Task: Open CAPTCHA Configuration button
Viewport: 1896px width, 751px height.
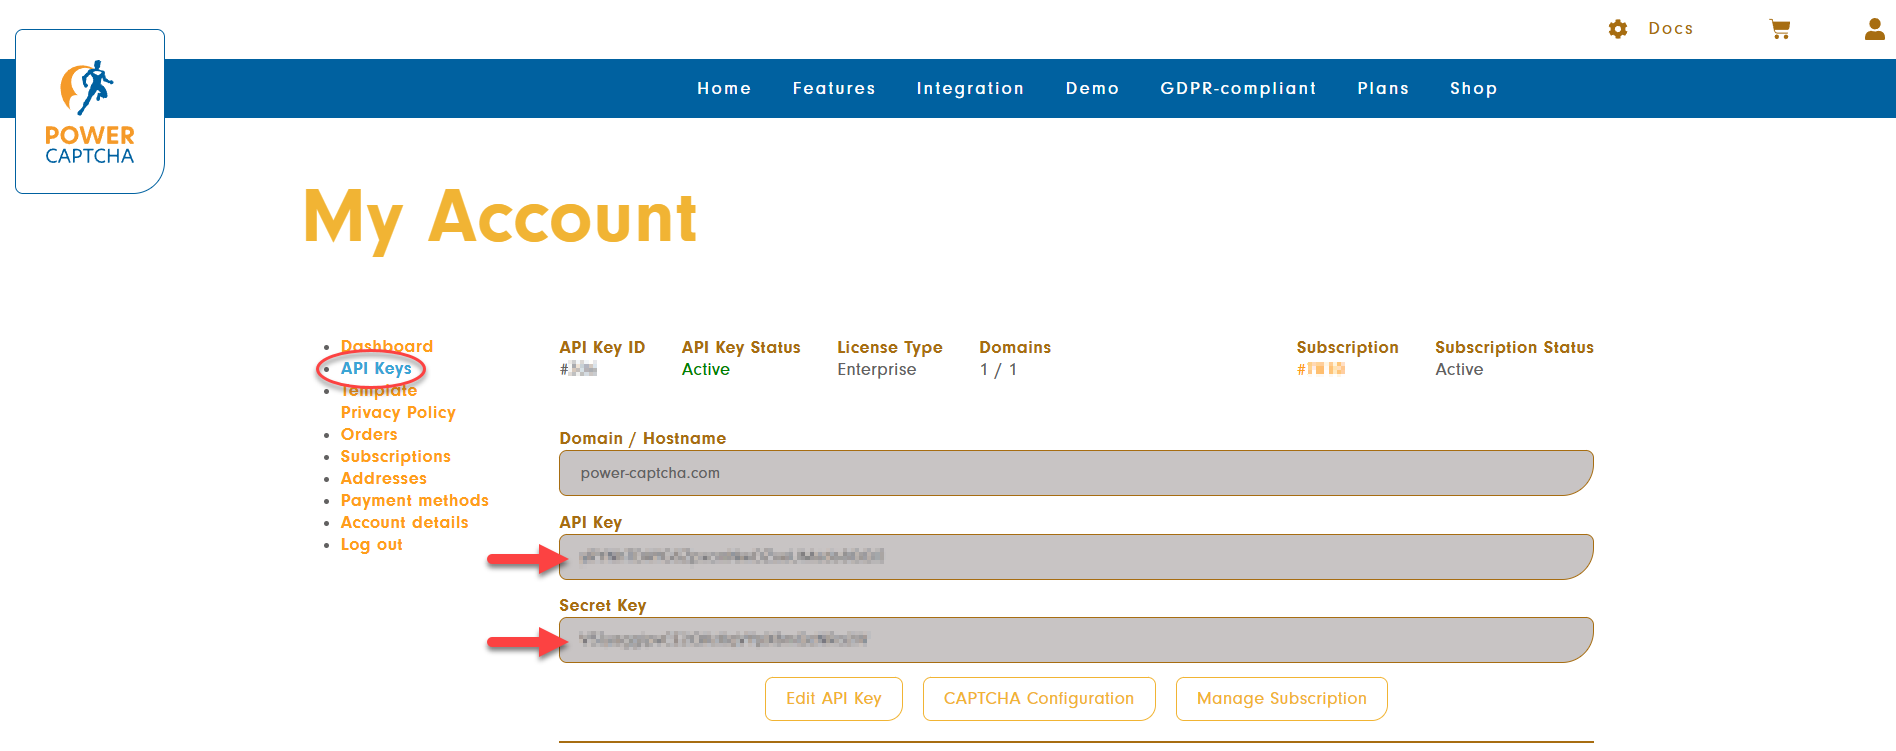Action: click(1039, 699)
